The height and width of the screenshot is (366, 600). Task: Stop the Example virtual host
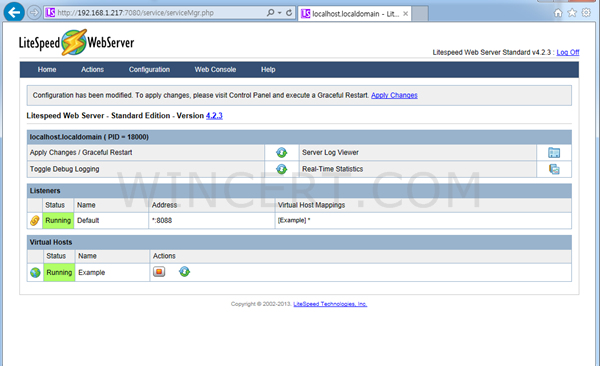[159, 272]
